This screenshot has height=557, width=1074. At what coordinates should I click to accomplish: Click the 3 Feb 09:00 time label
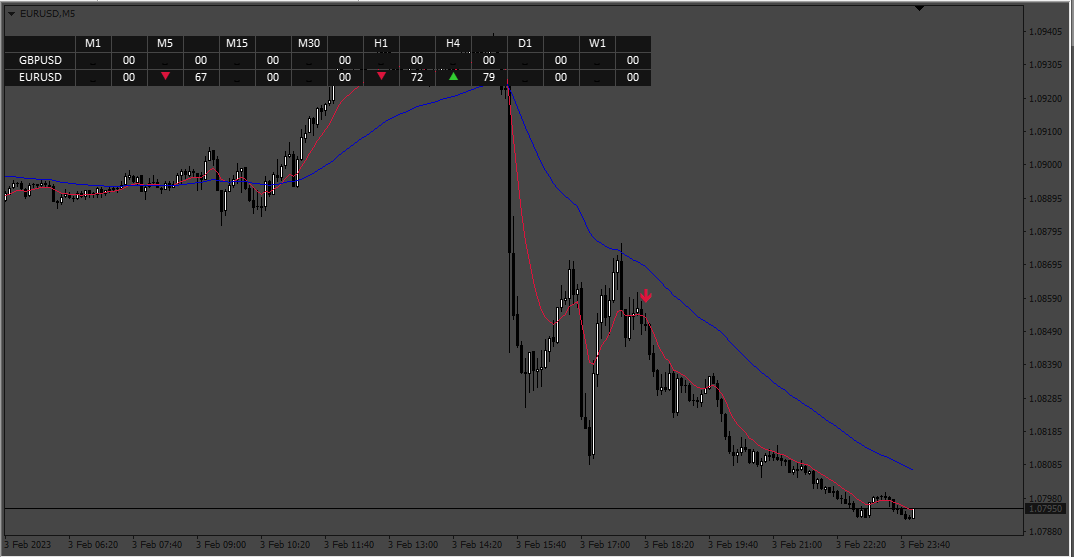tap(221, 545)
